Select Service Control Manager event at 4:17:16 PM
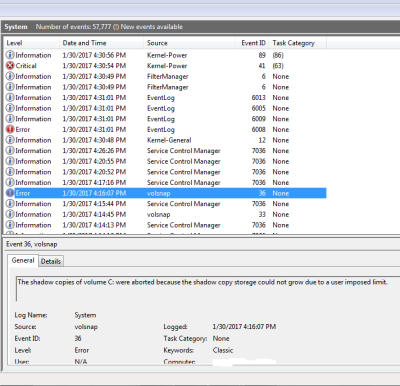Screen dimensions: 400x386 point(165,183)
